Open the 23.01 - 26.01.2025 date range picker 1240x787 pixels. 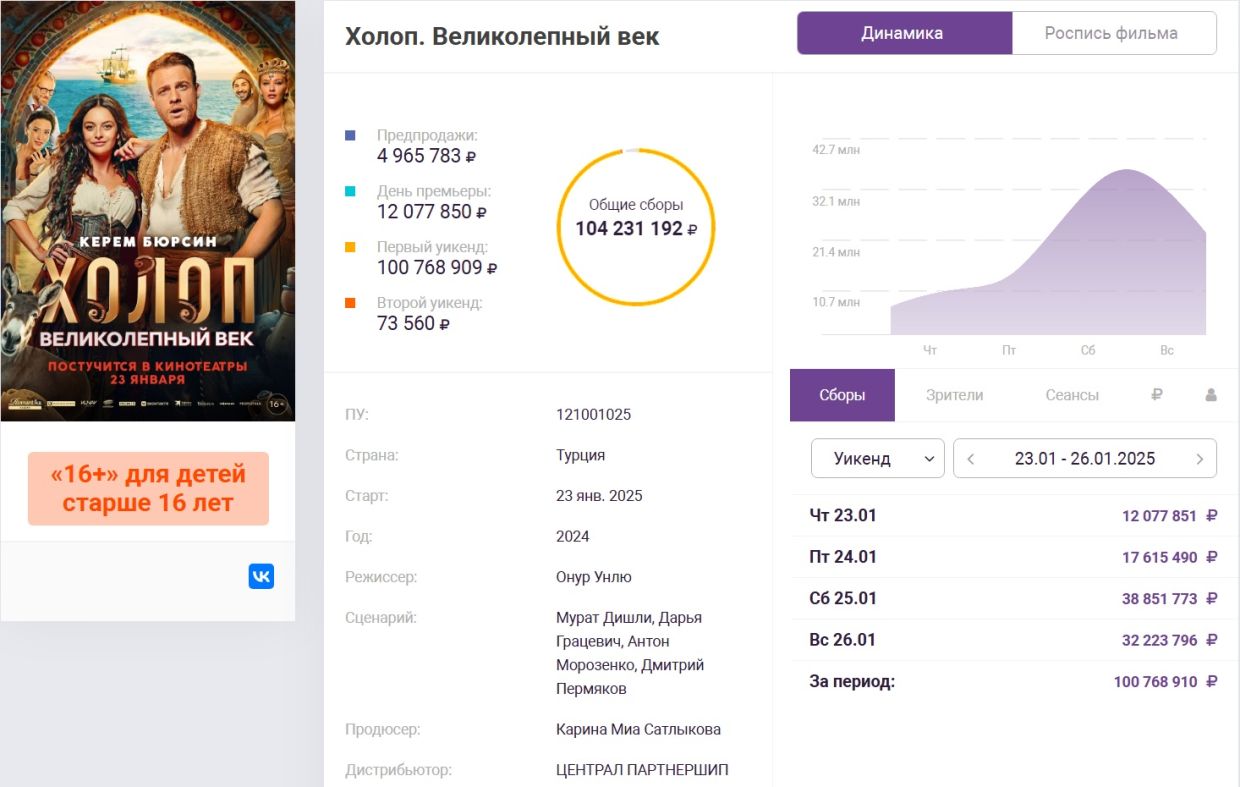pos(1084,459)
